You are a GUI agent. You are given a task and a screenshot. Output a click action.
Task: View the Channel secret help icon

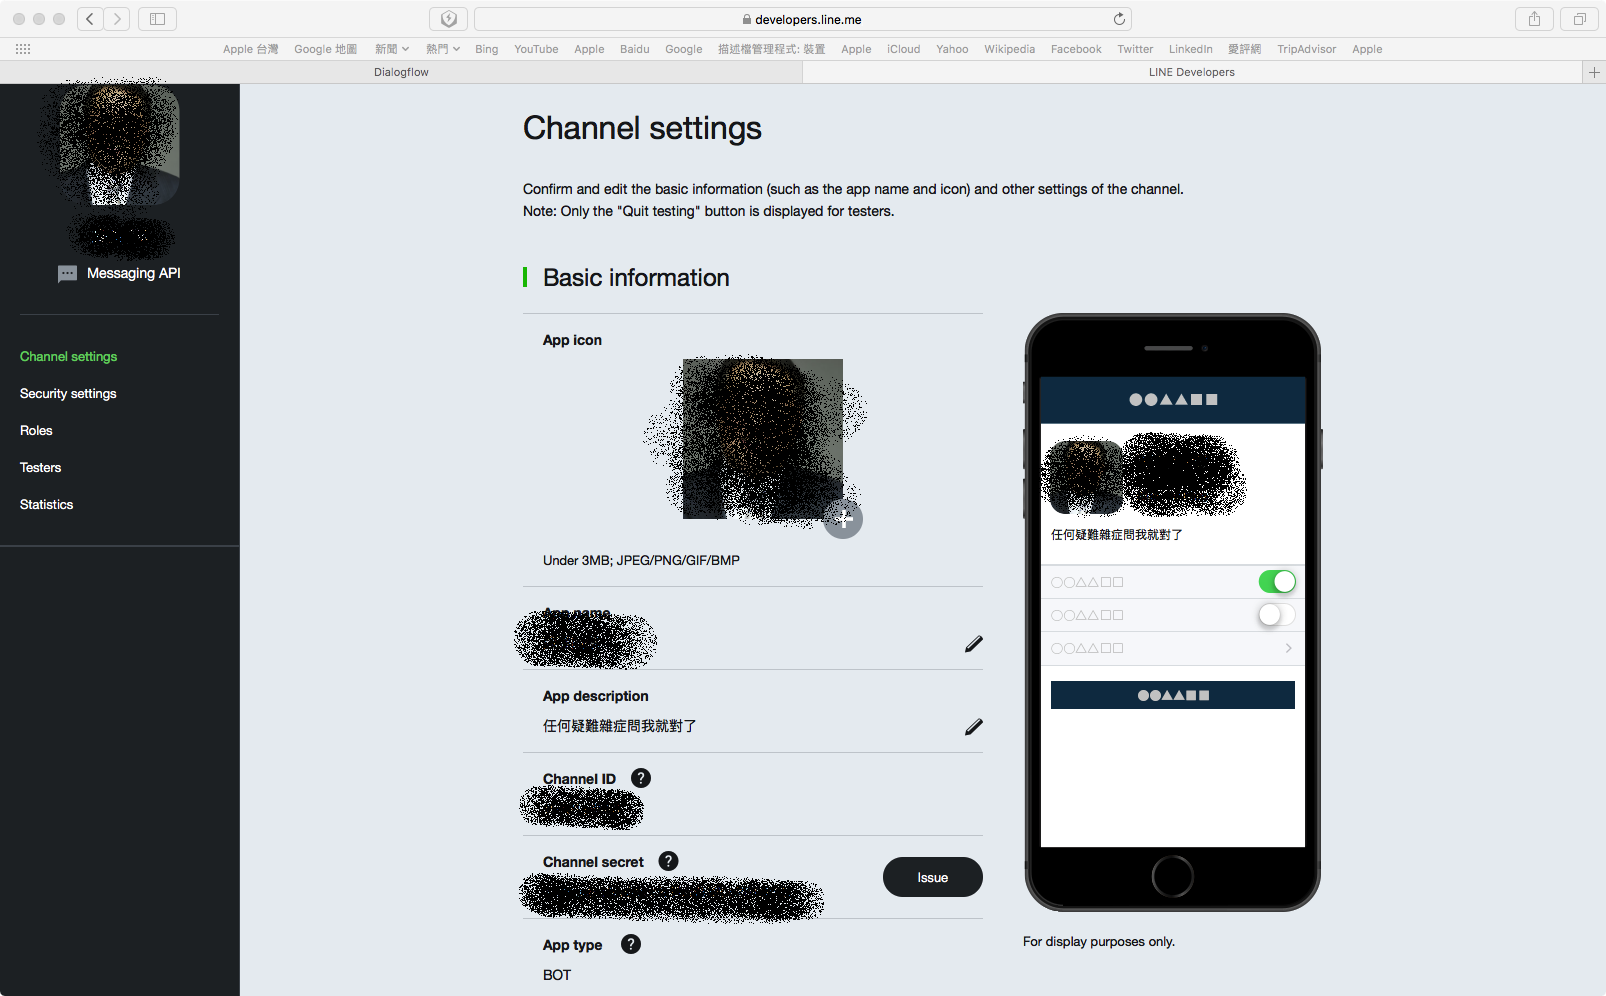(667, 860)
